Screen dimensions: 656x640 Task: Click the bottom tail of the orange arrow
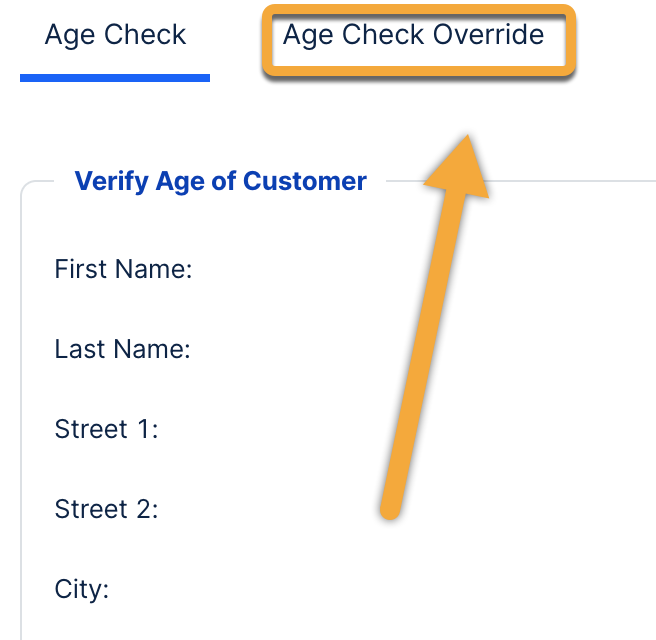click(392, 508)
